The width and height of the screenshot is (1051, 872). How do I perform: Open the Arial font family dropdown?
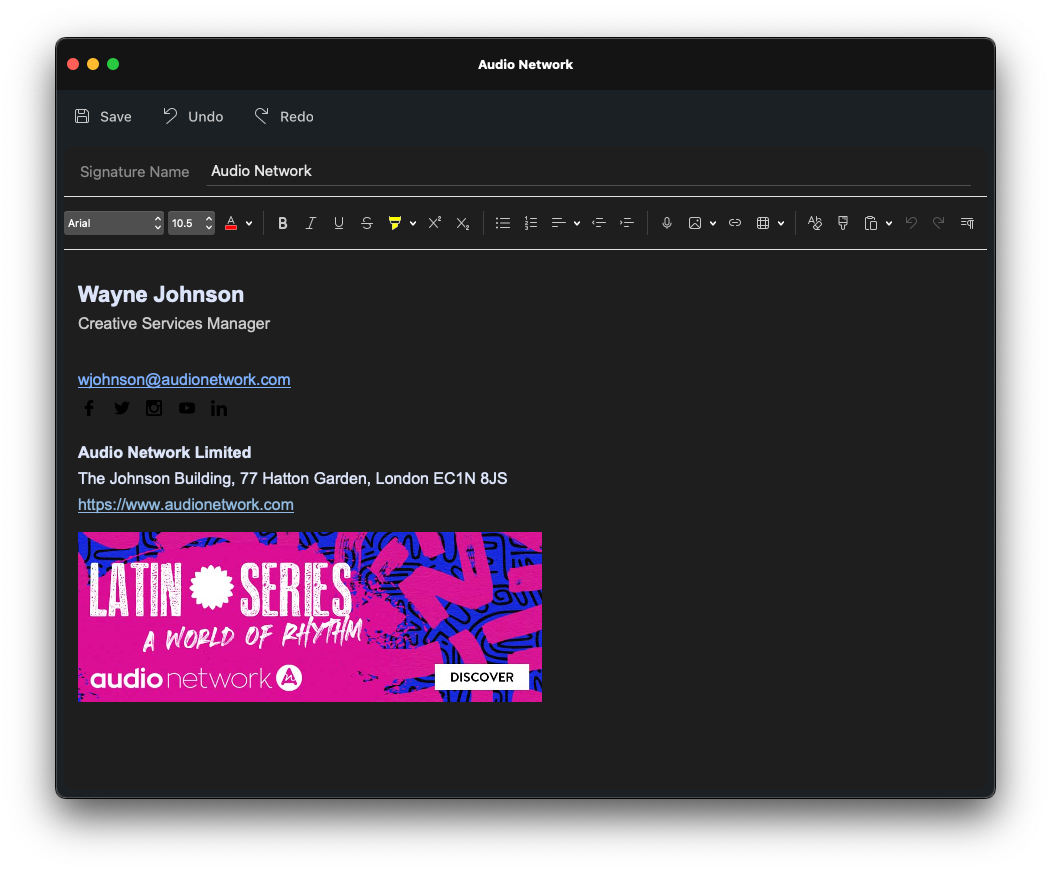click(113, 223)
